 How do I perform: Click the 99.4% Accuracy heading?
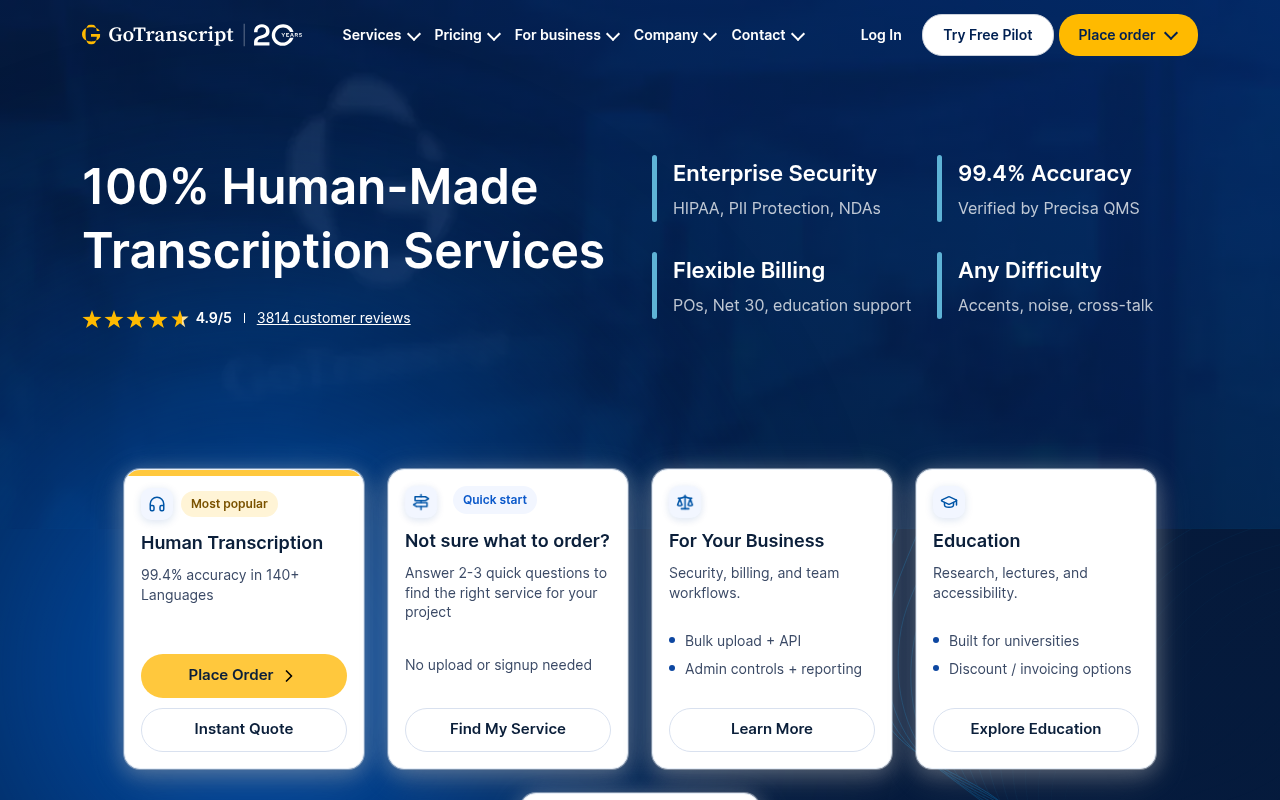1045,173
